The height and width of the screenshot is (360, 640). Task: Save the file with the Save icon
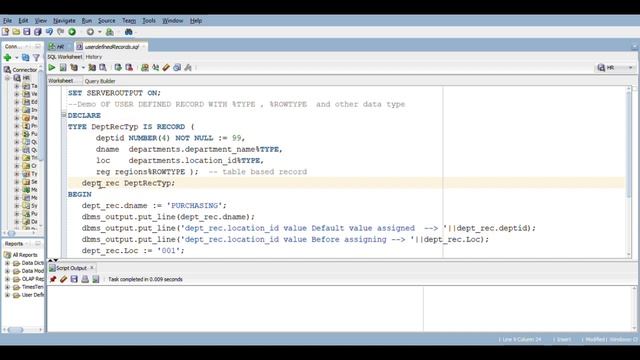27,32
